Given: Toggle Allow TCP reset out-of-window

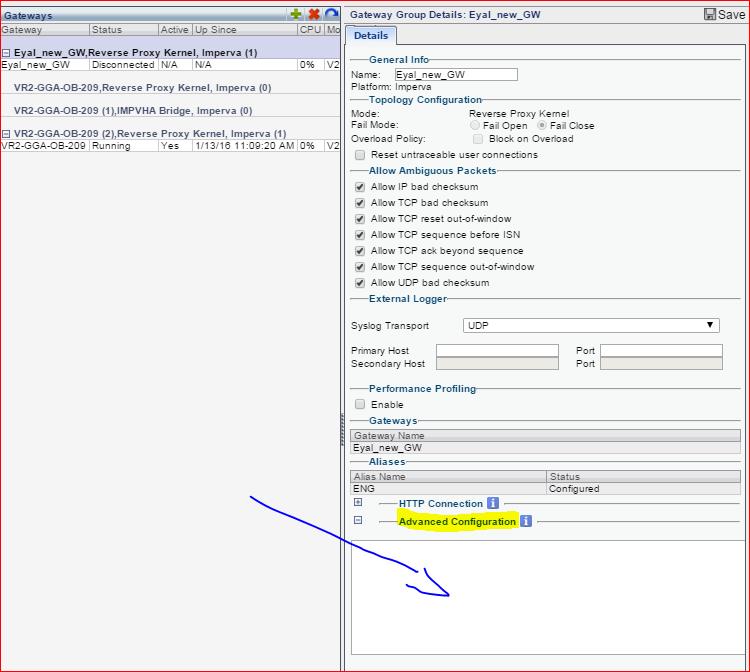Looking at the screenshot, I should click(x=360, y=219).
